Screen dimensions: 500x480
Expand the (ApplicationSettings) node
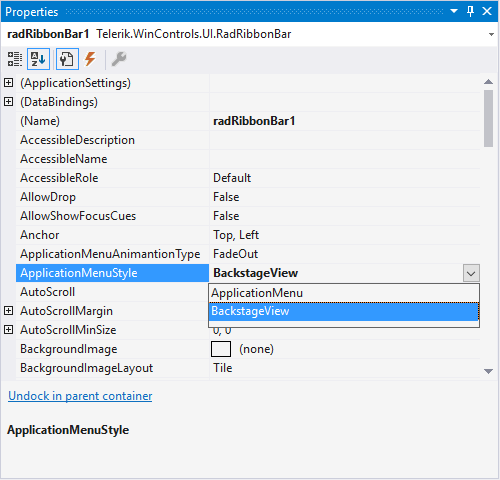pyautogui.click(x=9, y=83)
